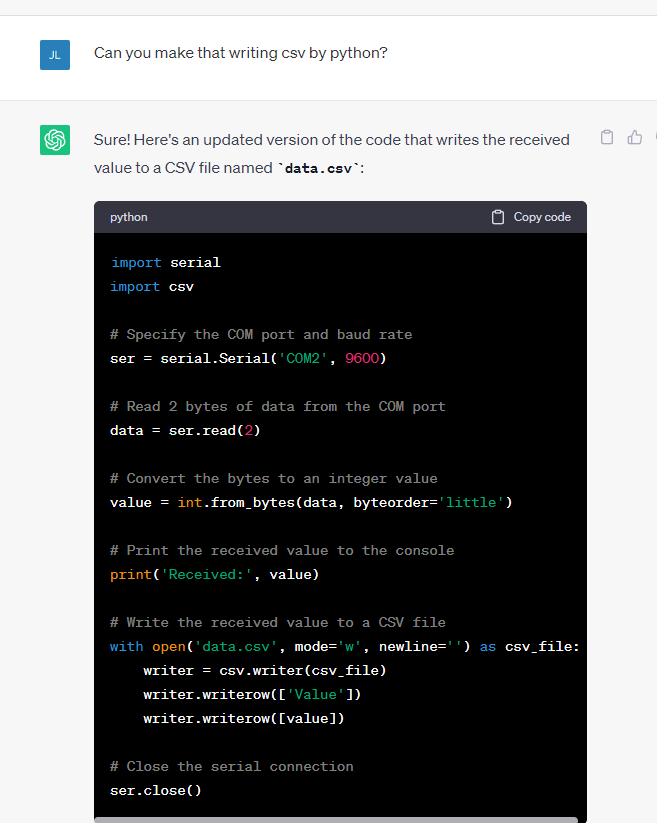
Task: Click the 'with open('data.csv'' line
Action: 345,646
